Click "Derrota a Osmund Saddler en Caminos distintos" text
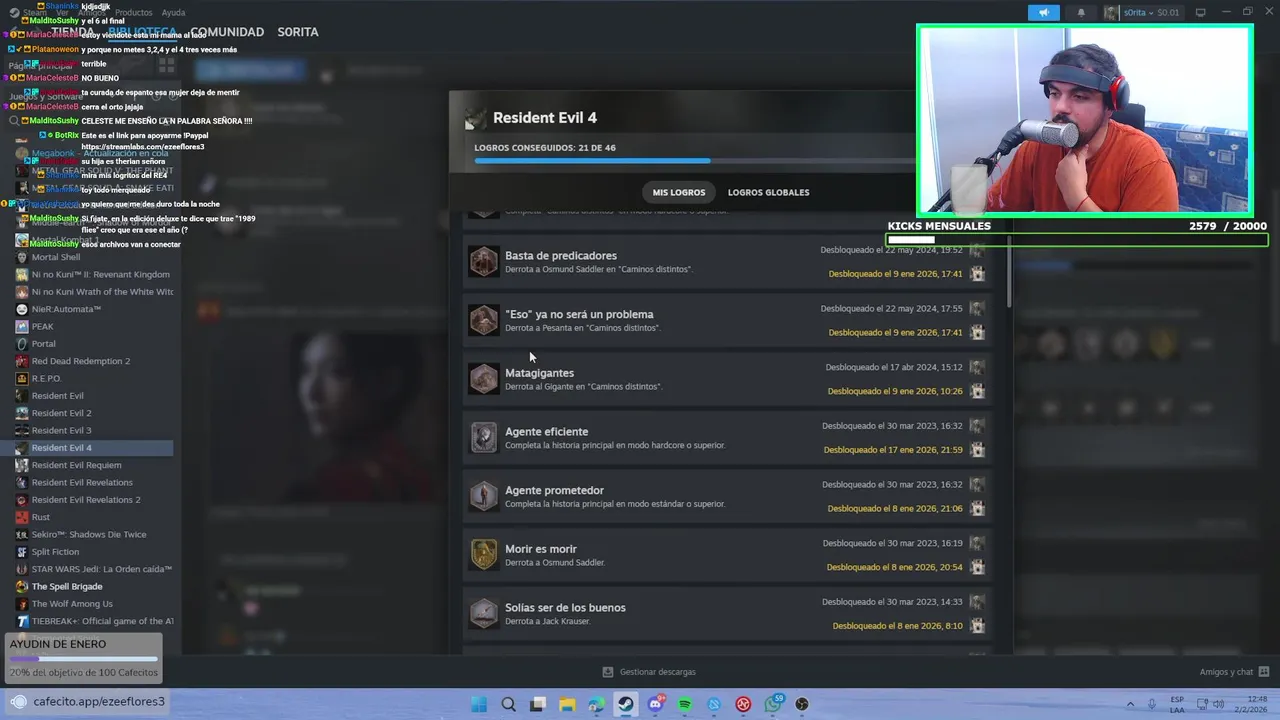1280x720 pixels. (x=598, y=269)
